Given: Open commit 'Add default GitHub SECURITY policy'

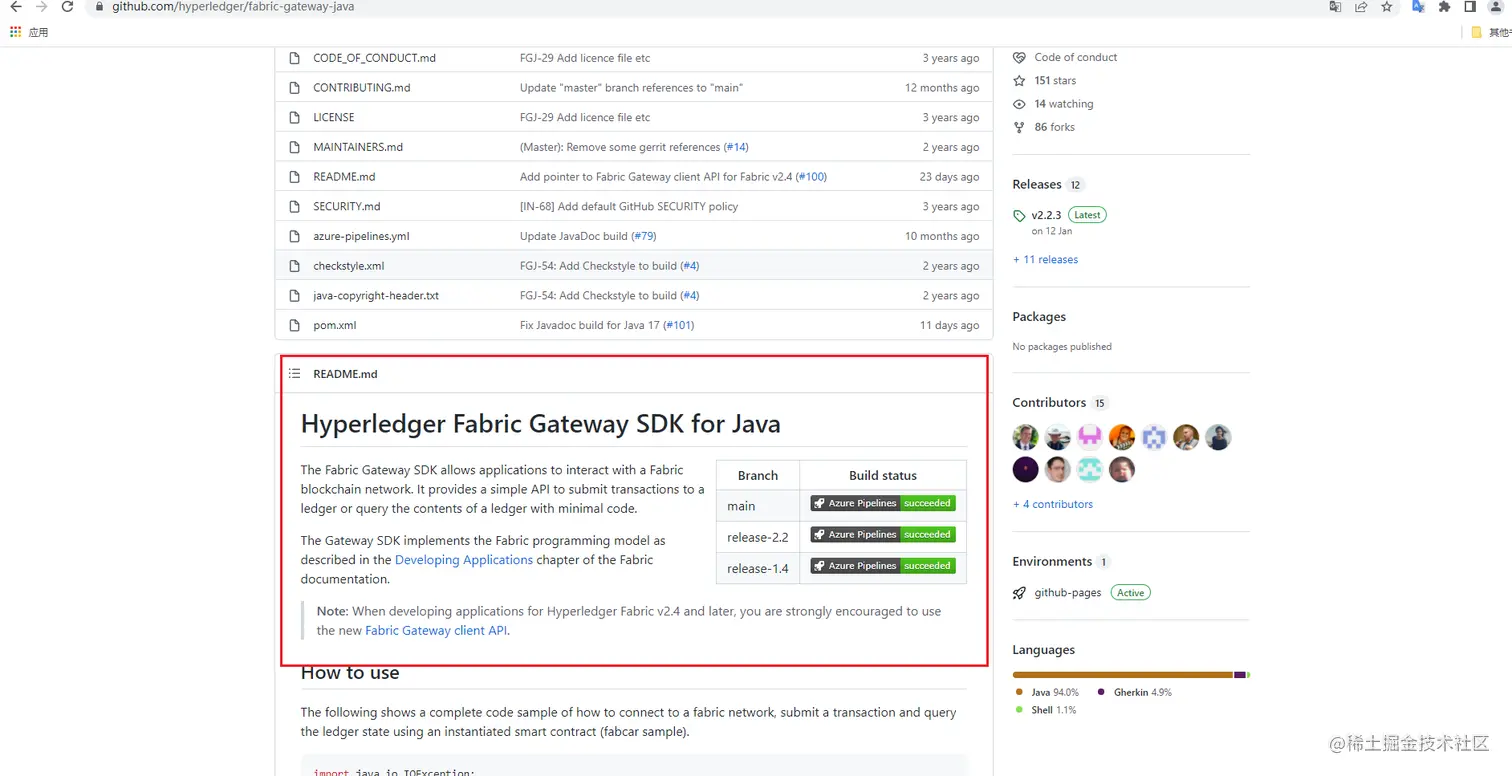Looking at the screenshot, I should (629, 206).
